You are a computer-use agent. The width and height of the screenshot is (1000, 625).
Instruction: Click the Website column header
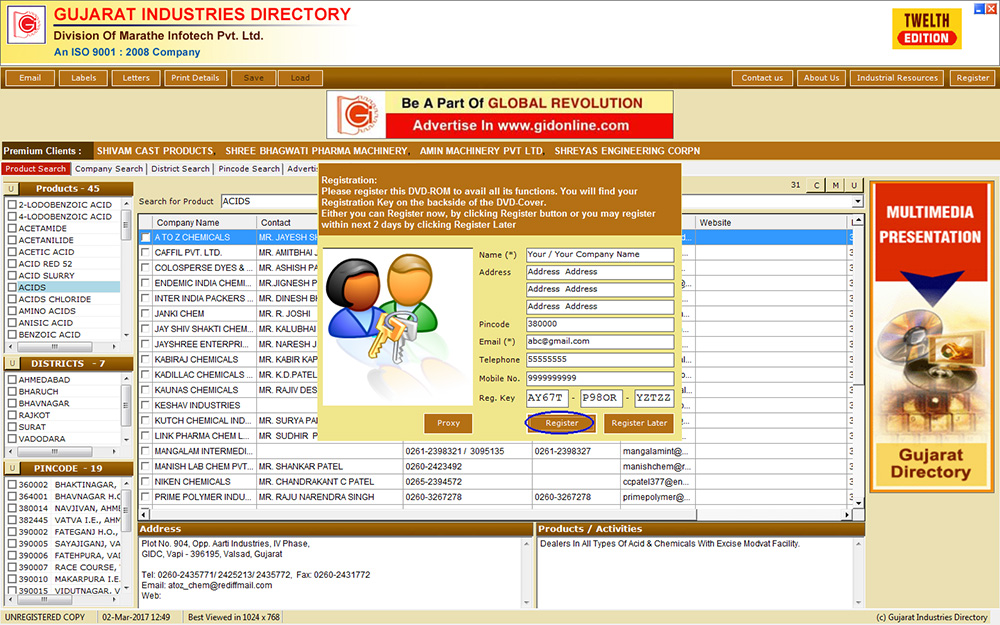[772, 223]
